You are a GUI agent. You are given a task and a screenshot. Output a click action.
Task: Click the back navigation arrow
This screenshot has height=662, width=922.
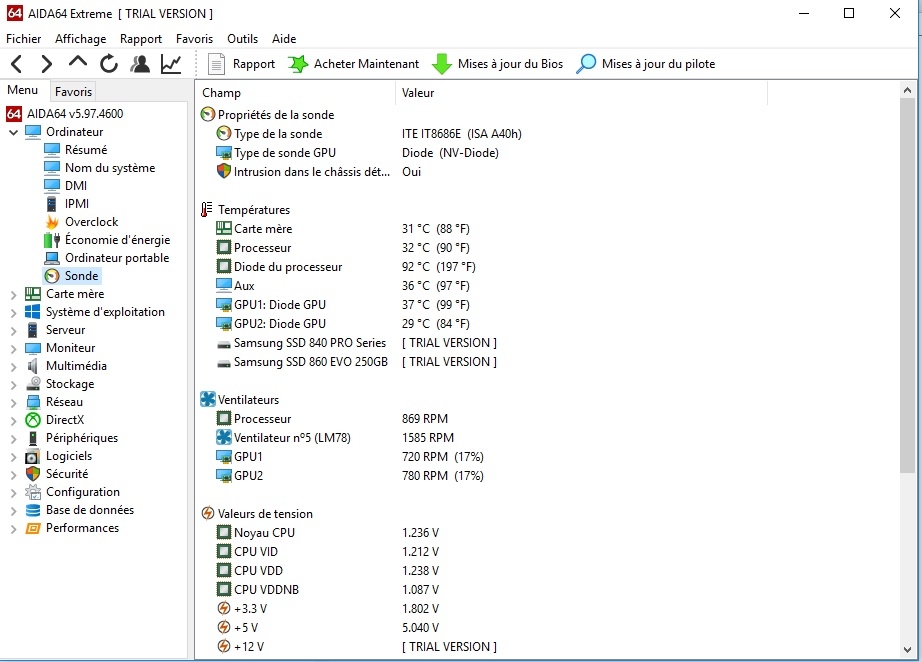click(17, 64)
